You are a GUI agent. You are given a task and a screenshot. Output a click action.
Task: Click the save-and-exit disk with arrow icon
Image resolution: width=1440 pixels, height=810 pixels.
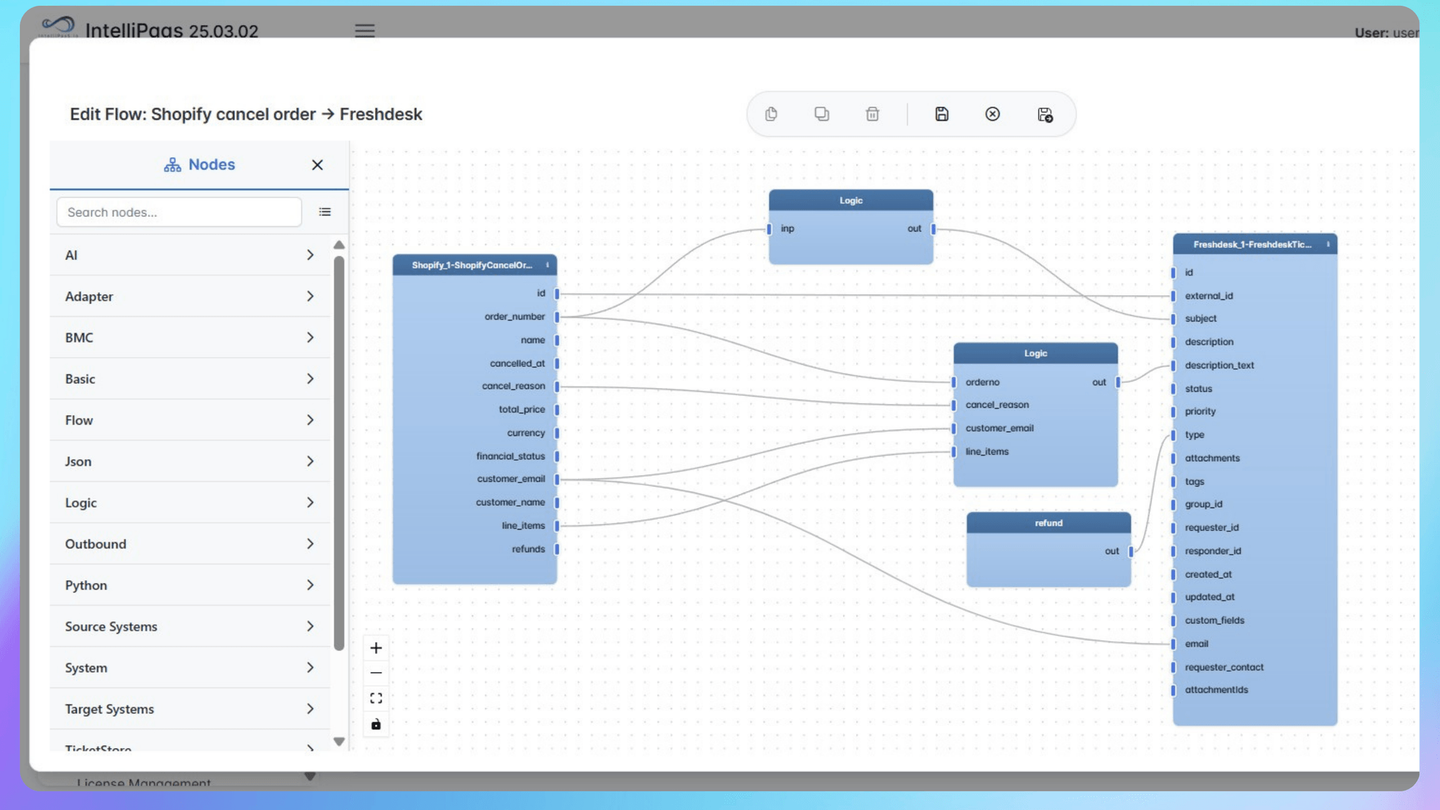[x=1045, y=115]
